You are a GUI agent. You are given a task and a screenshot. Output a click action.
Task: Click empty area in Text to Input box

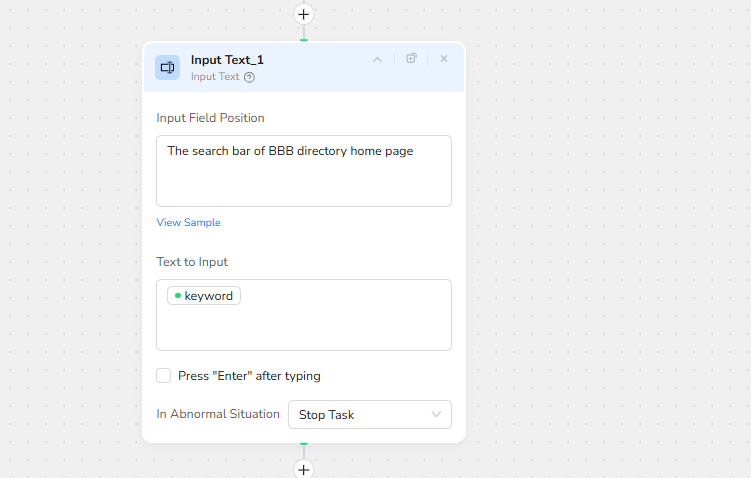pyautogui.click(x=330, y=325)
